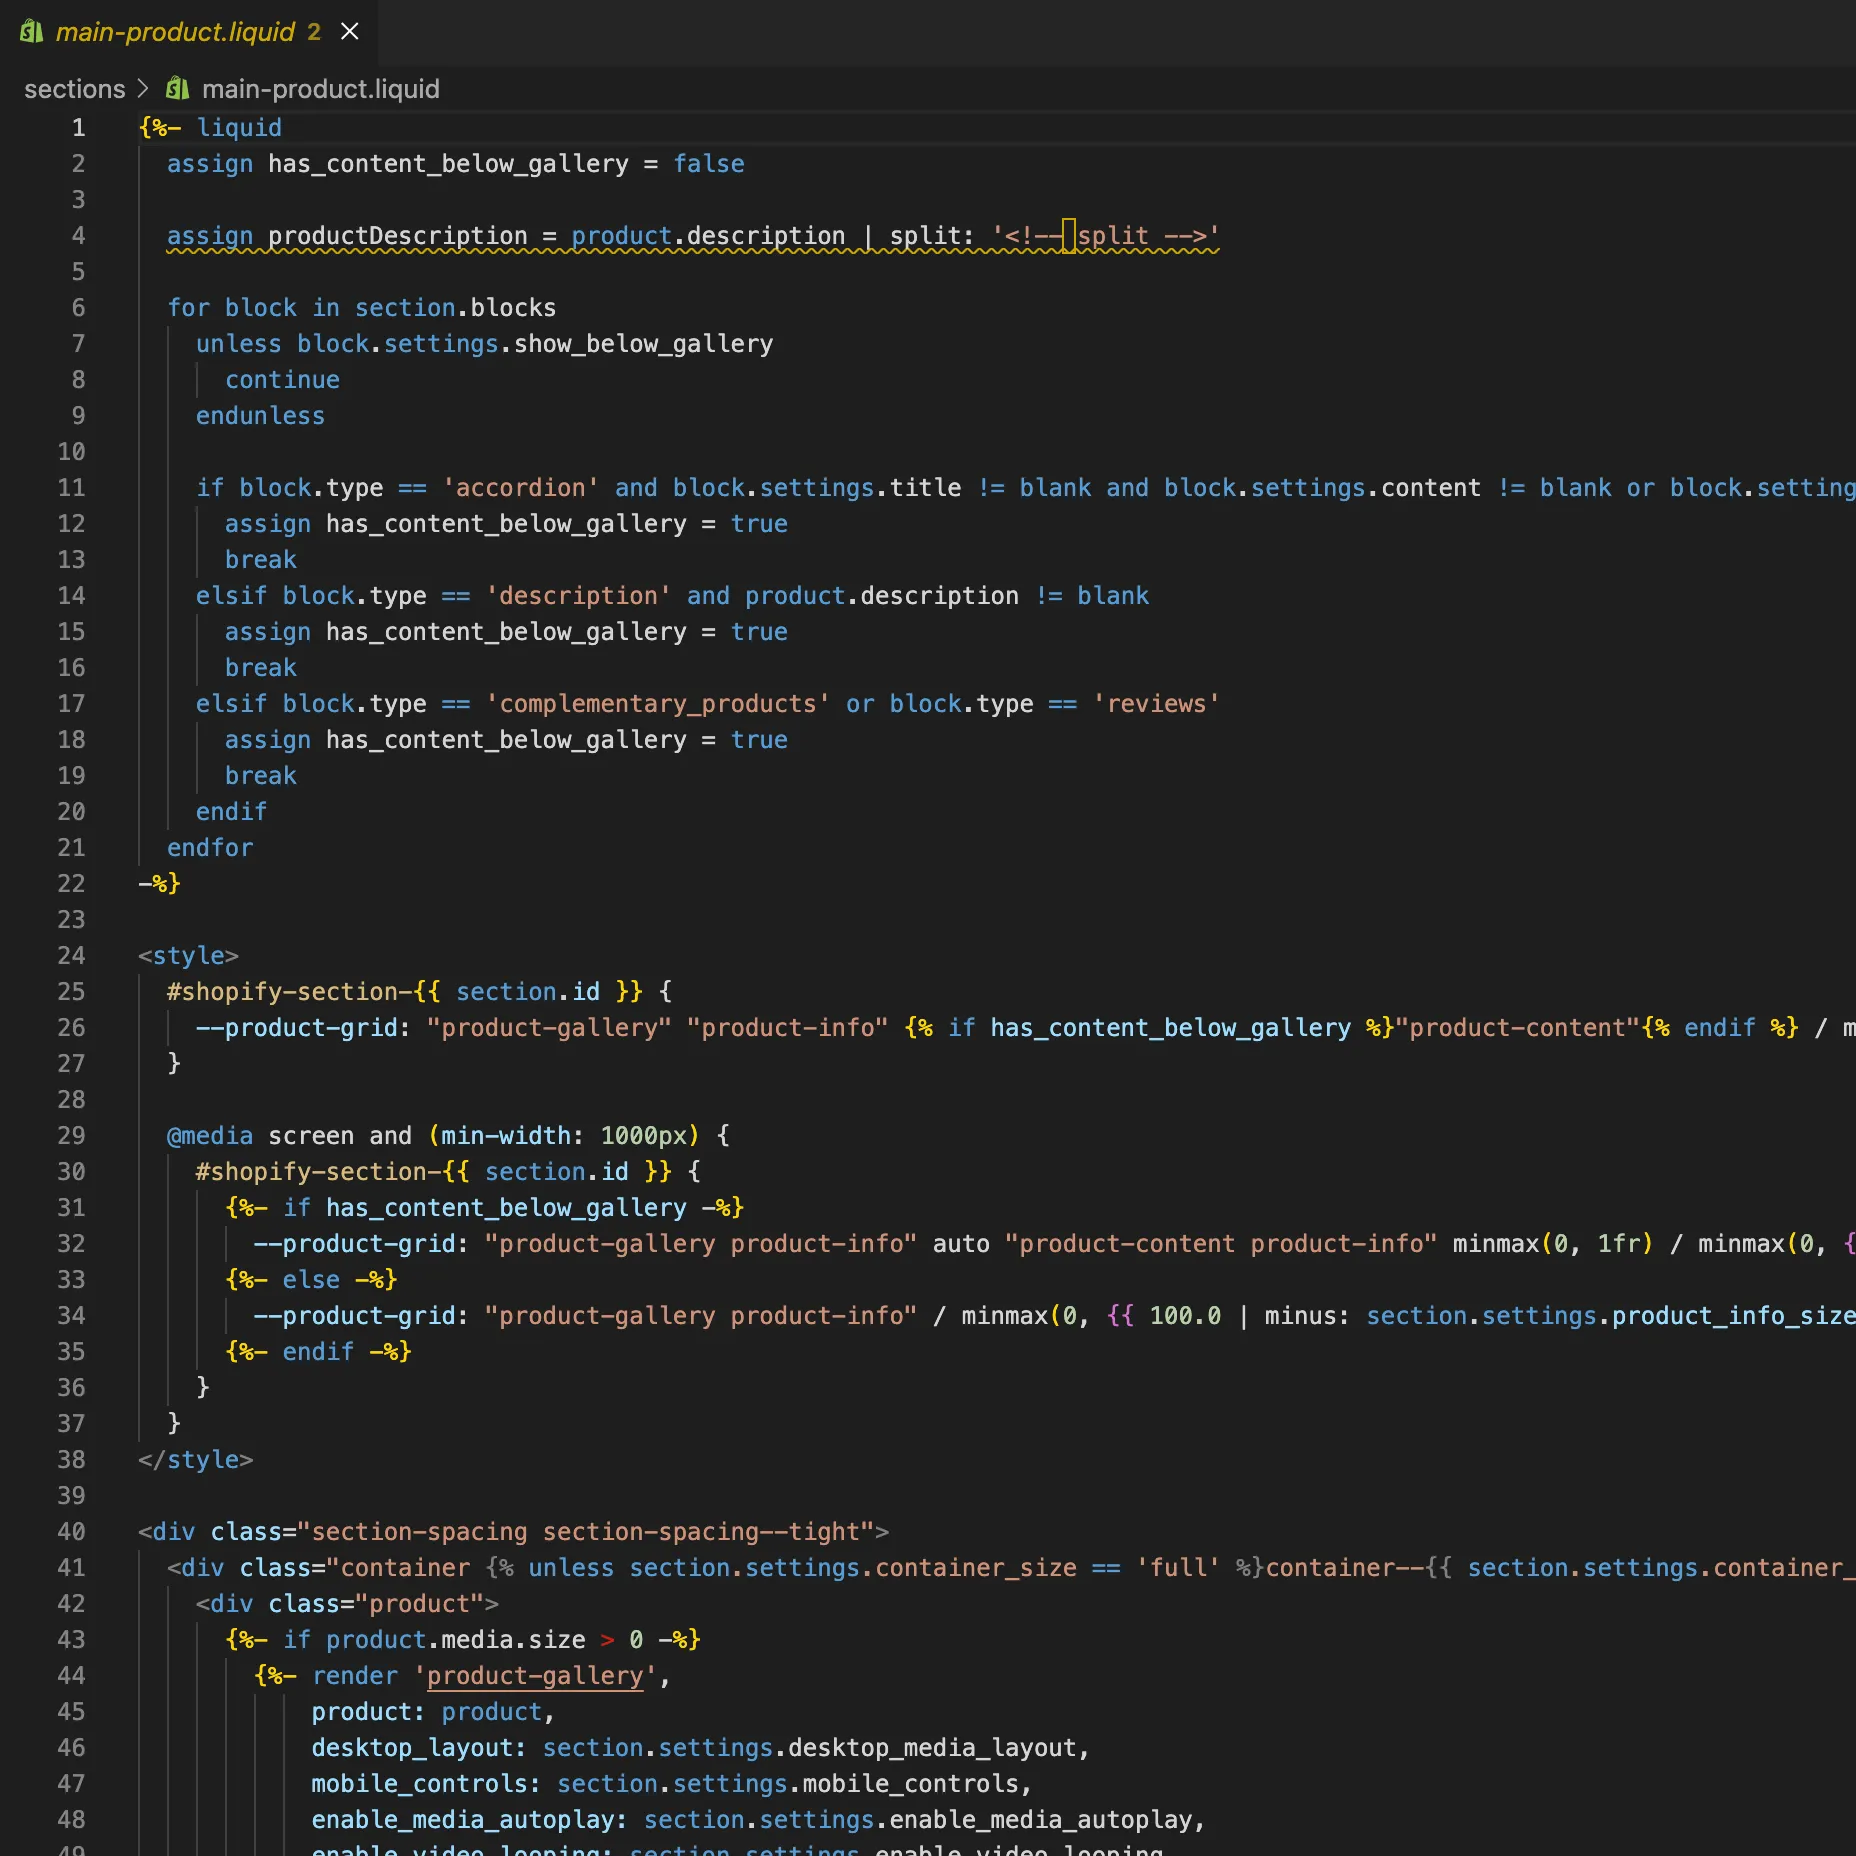The height and width of the screenshot is (1856, 1856).
Task: Click line number 4 to select the line
Action: pos(78,236)
